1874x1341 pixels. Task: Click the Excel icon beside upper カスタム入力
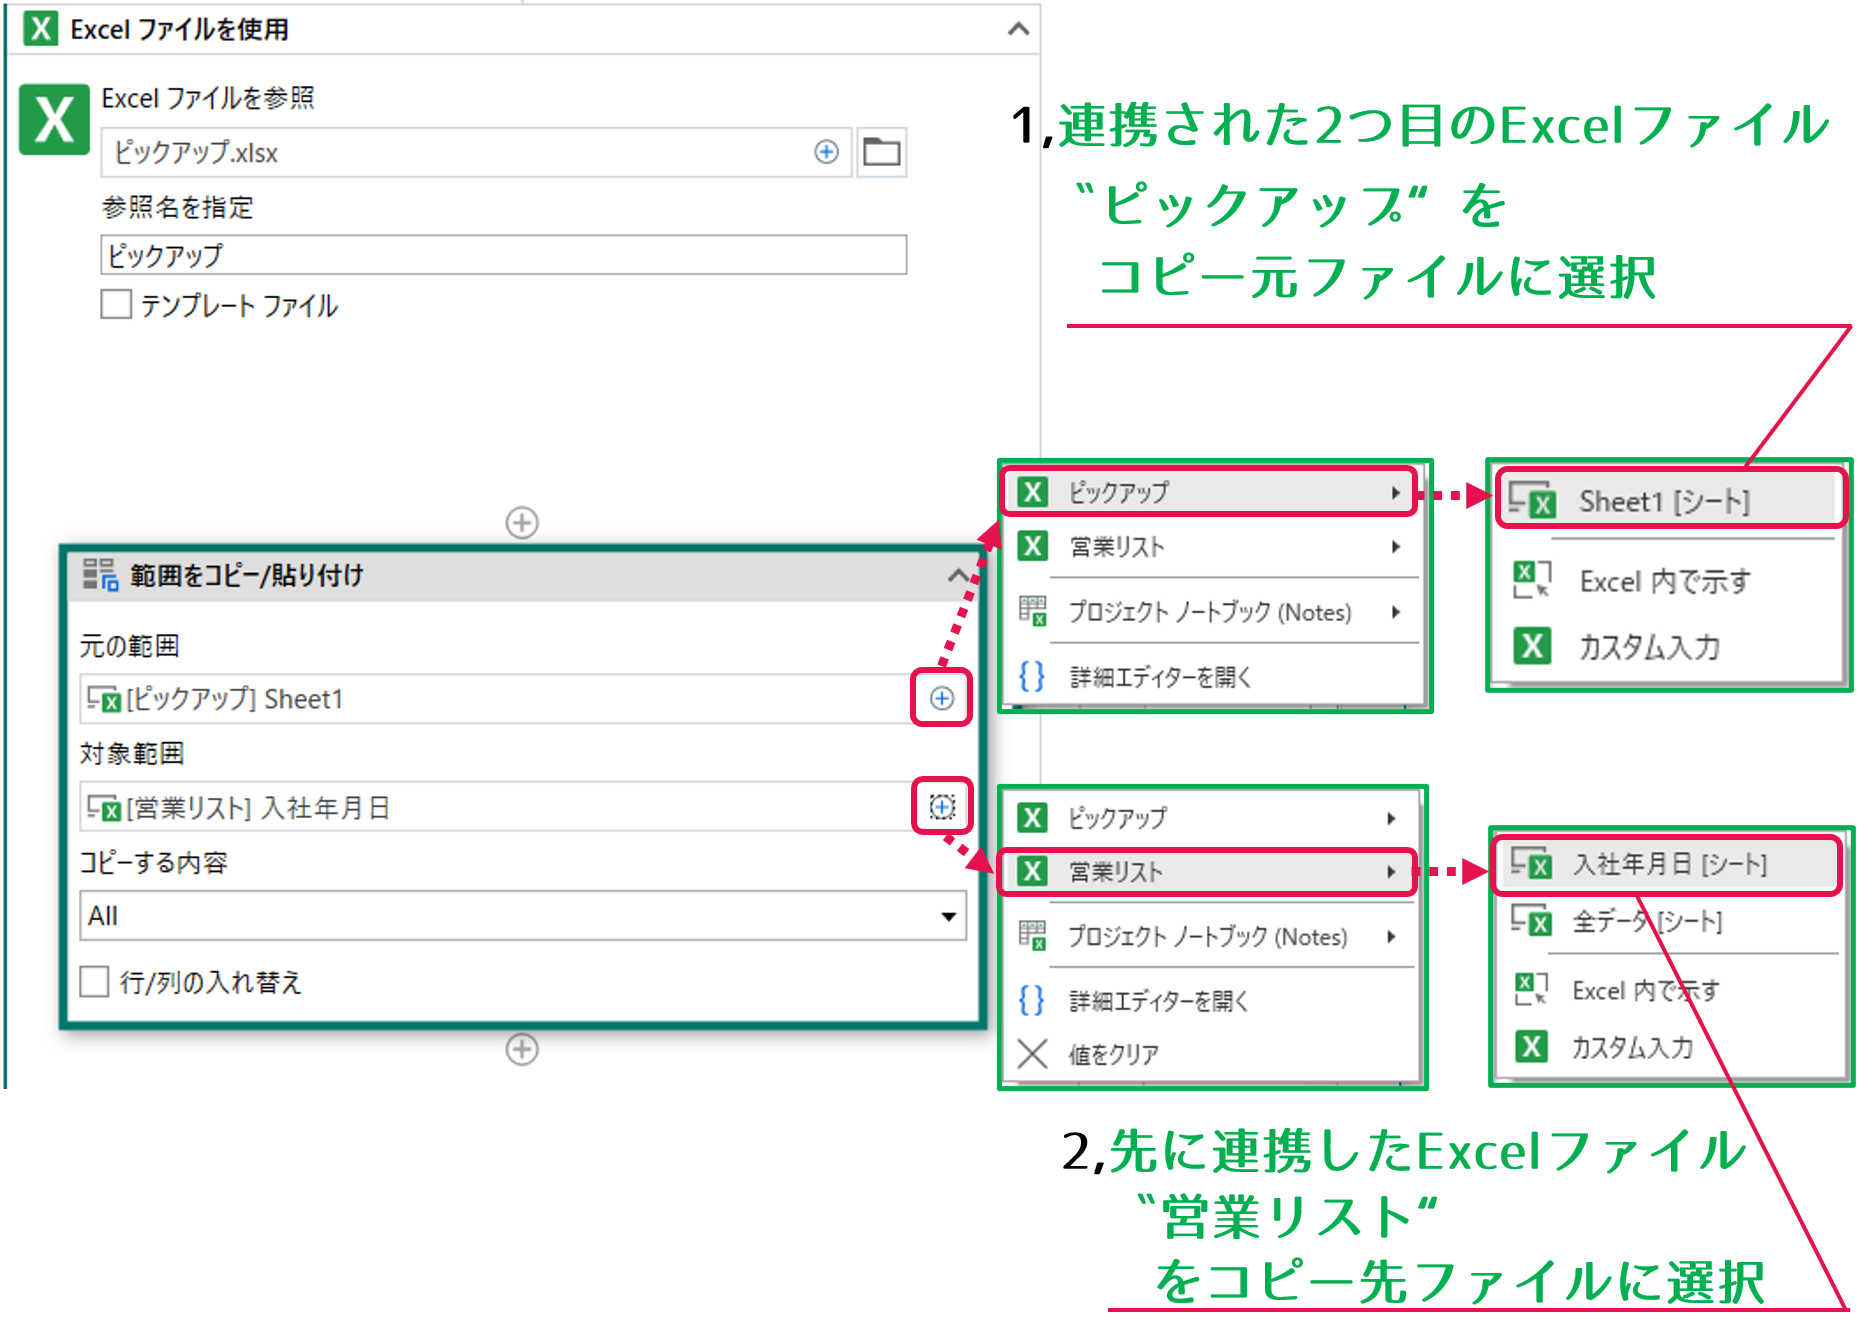[1532, 646]
